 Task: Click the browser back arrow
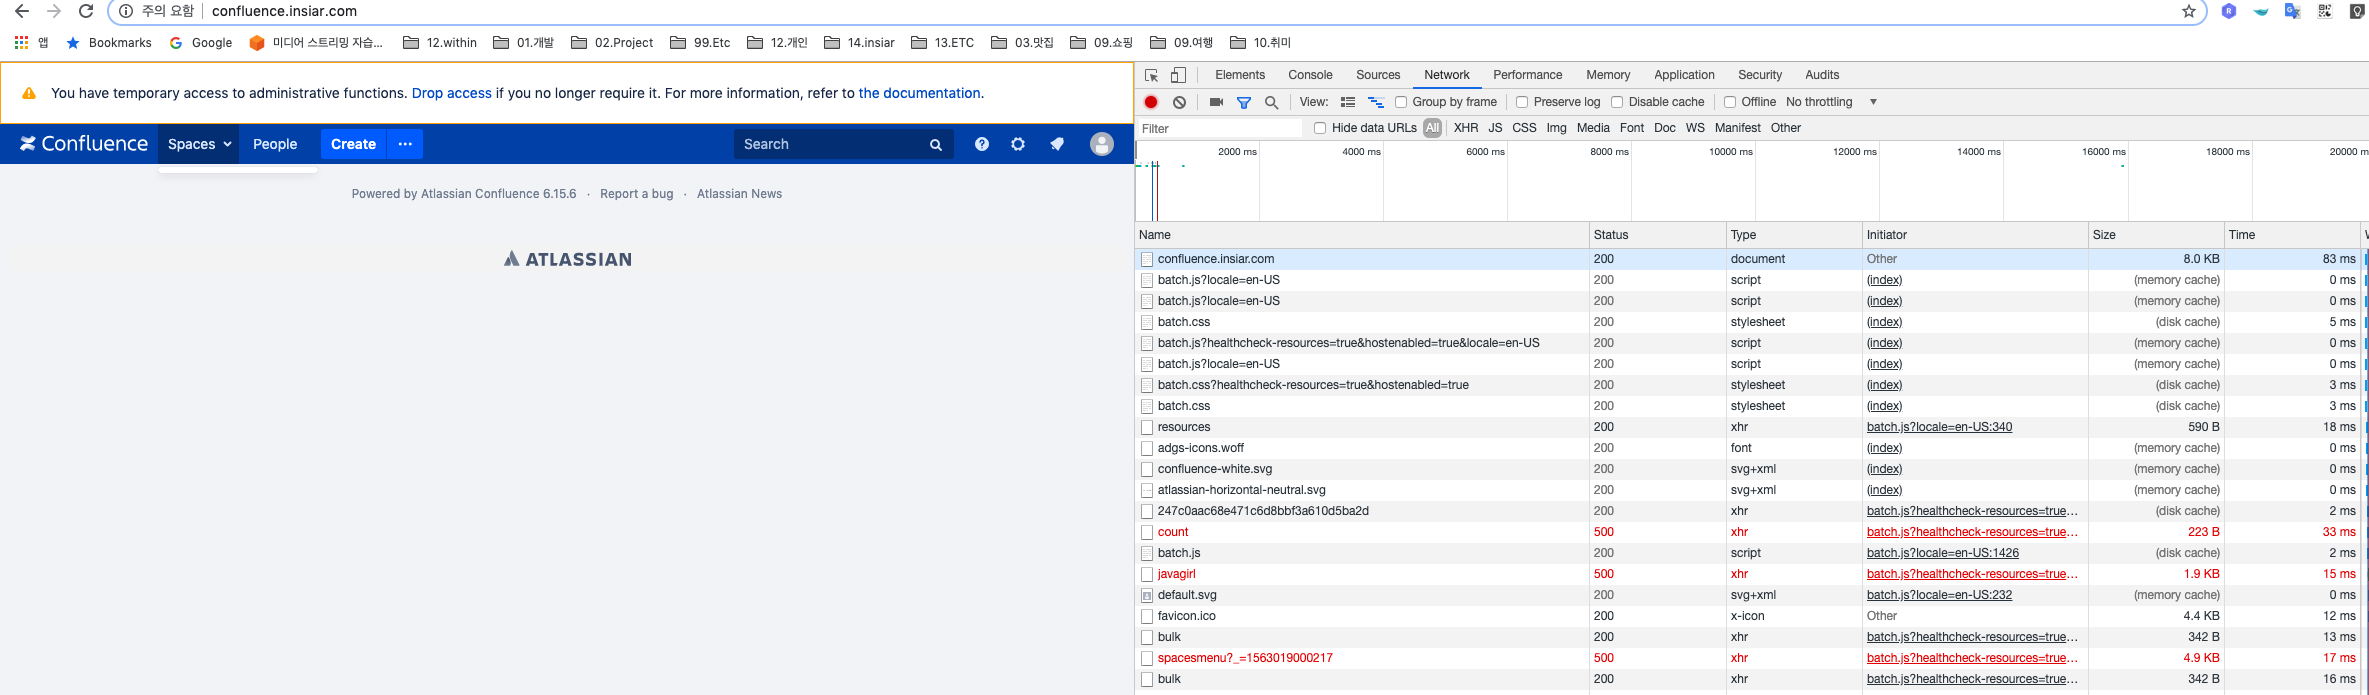[22, 11]
